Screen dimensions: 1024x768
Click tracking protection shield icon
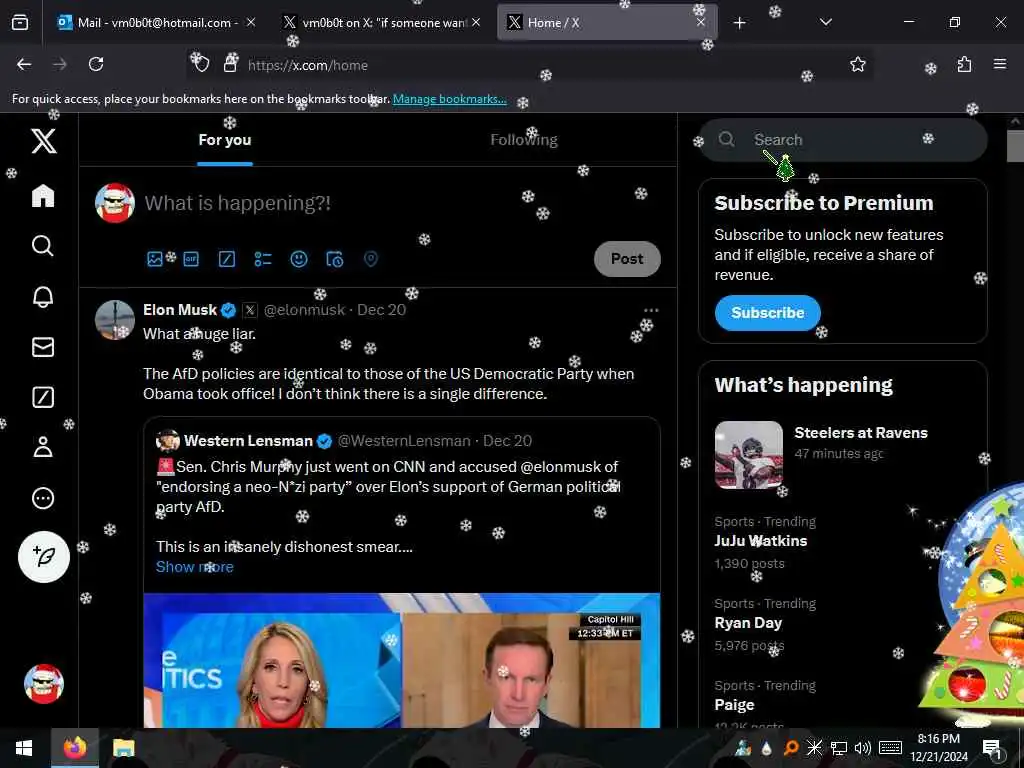[x=201, y=64]
